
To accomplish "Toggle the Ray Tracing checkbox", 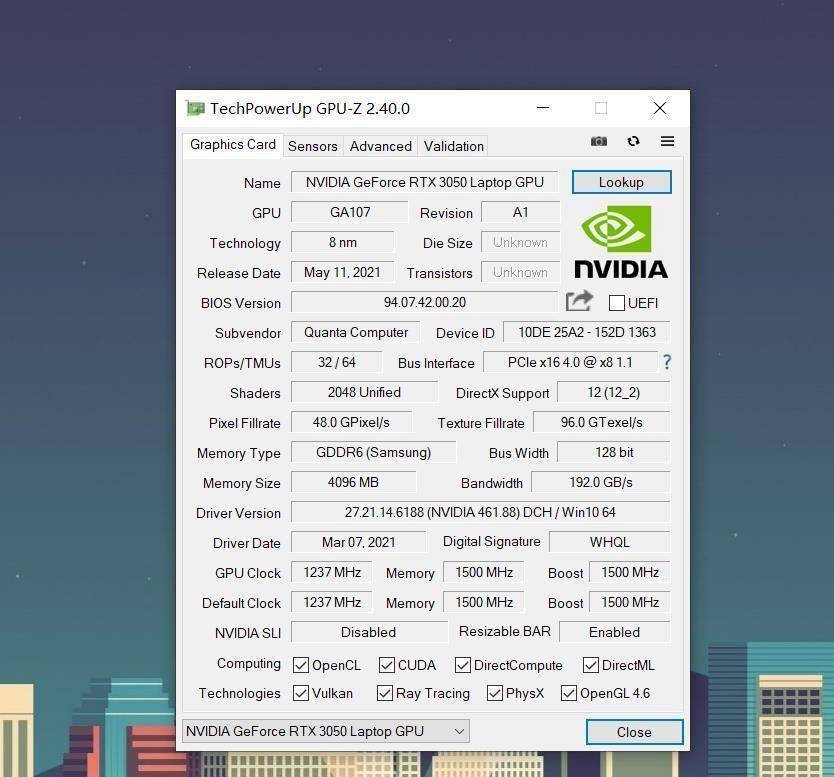I will (x=385, y=693).
